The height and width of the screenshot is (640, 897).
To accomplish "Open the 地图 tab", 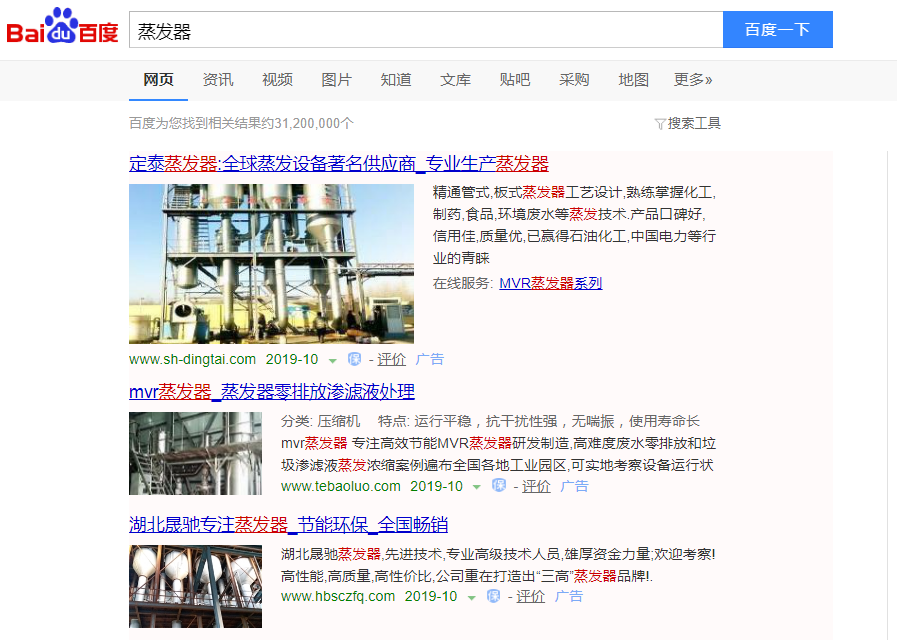I will (633, 80).
